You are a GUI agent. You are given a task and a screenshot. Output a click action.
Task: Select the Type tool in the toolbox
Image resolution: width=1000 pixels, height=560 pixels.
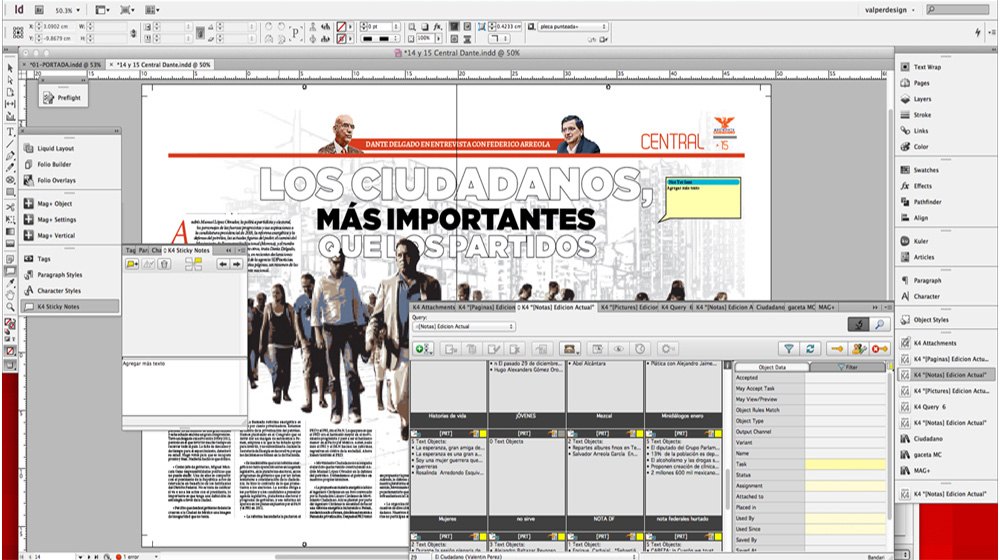(10, 130)
